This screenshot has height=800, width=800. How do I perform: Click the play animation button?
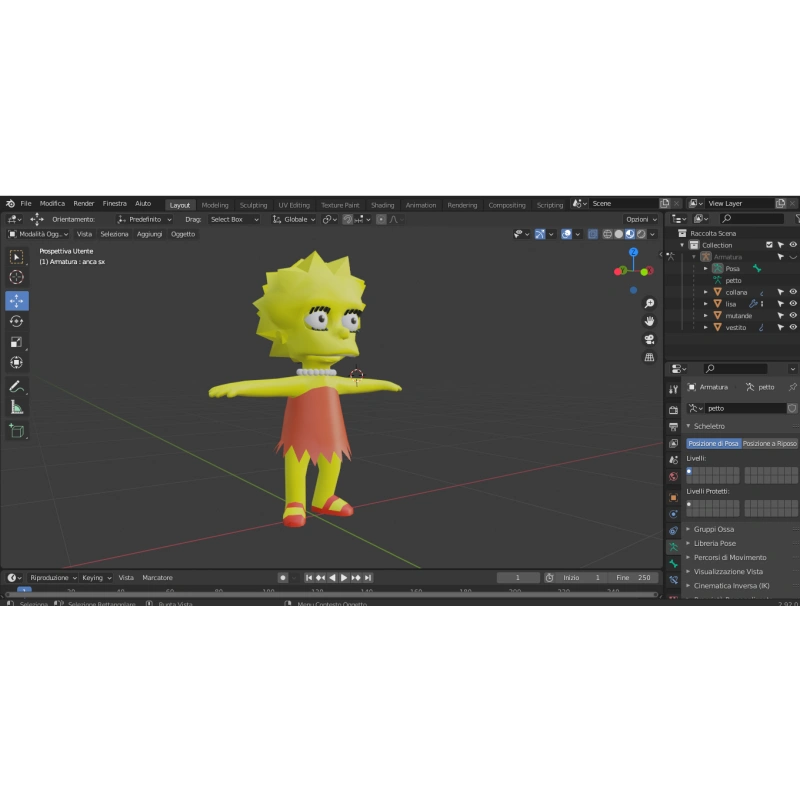coord(344,578)
